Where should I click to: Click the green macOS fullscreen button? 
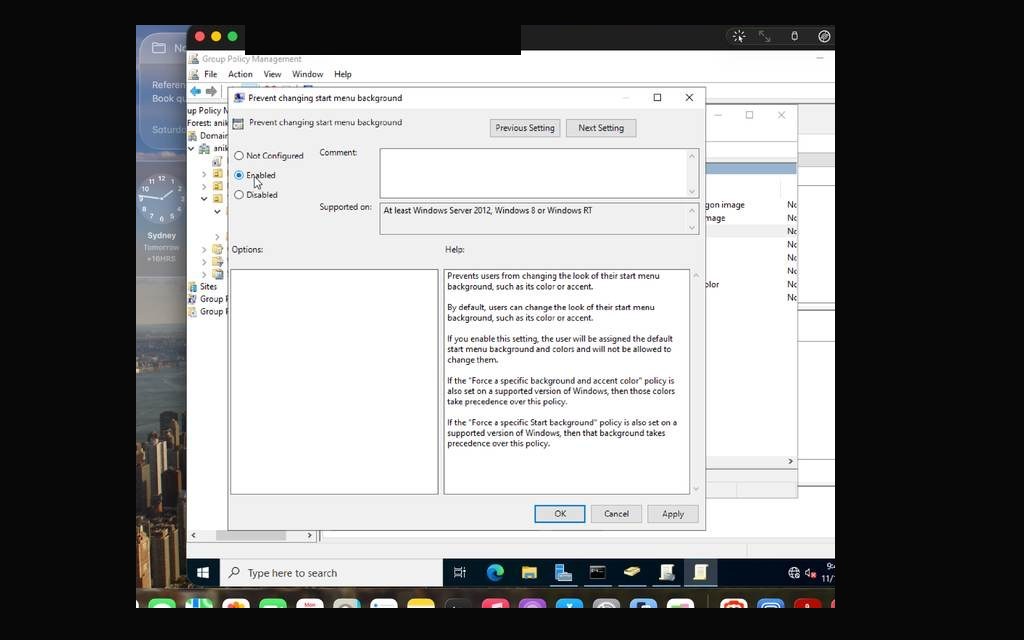tap(232, 37)
